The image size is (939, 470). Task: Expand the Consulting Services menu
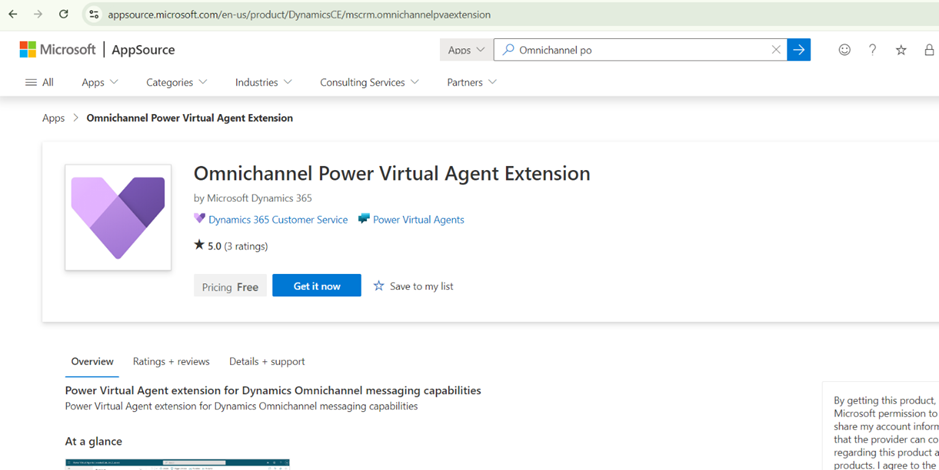pyautogui.click(x=368, y=82)
